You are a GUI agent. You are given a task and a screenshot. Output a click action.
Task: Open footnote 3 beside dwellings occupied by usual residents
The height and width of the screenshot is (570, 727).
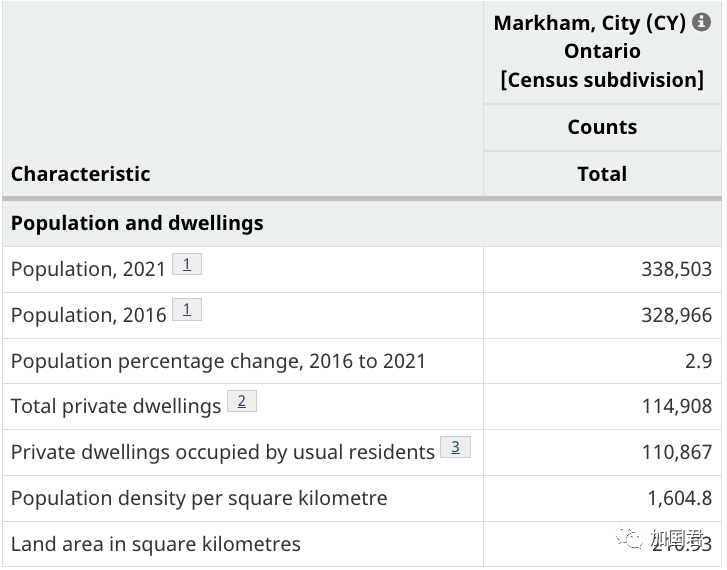click(455, 447)
